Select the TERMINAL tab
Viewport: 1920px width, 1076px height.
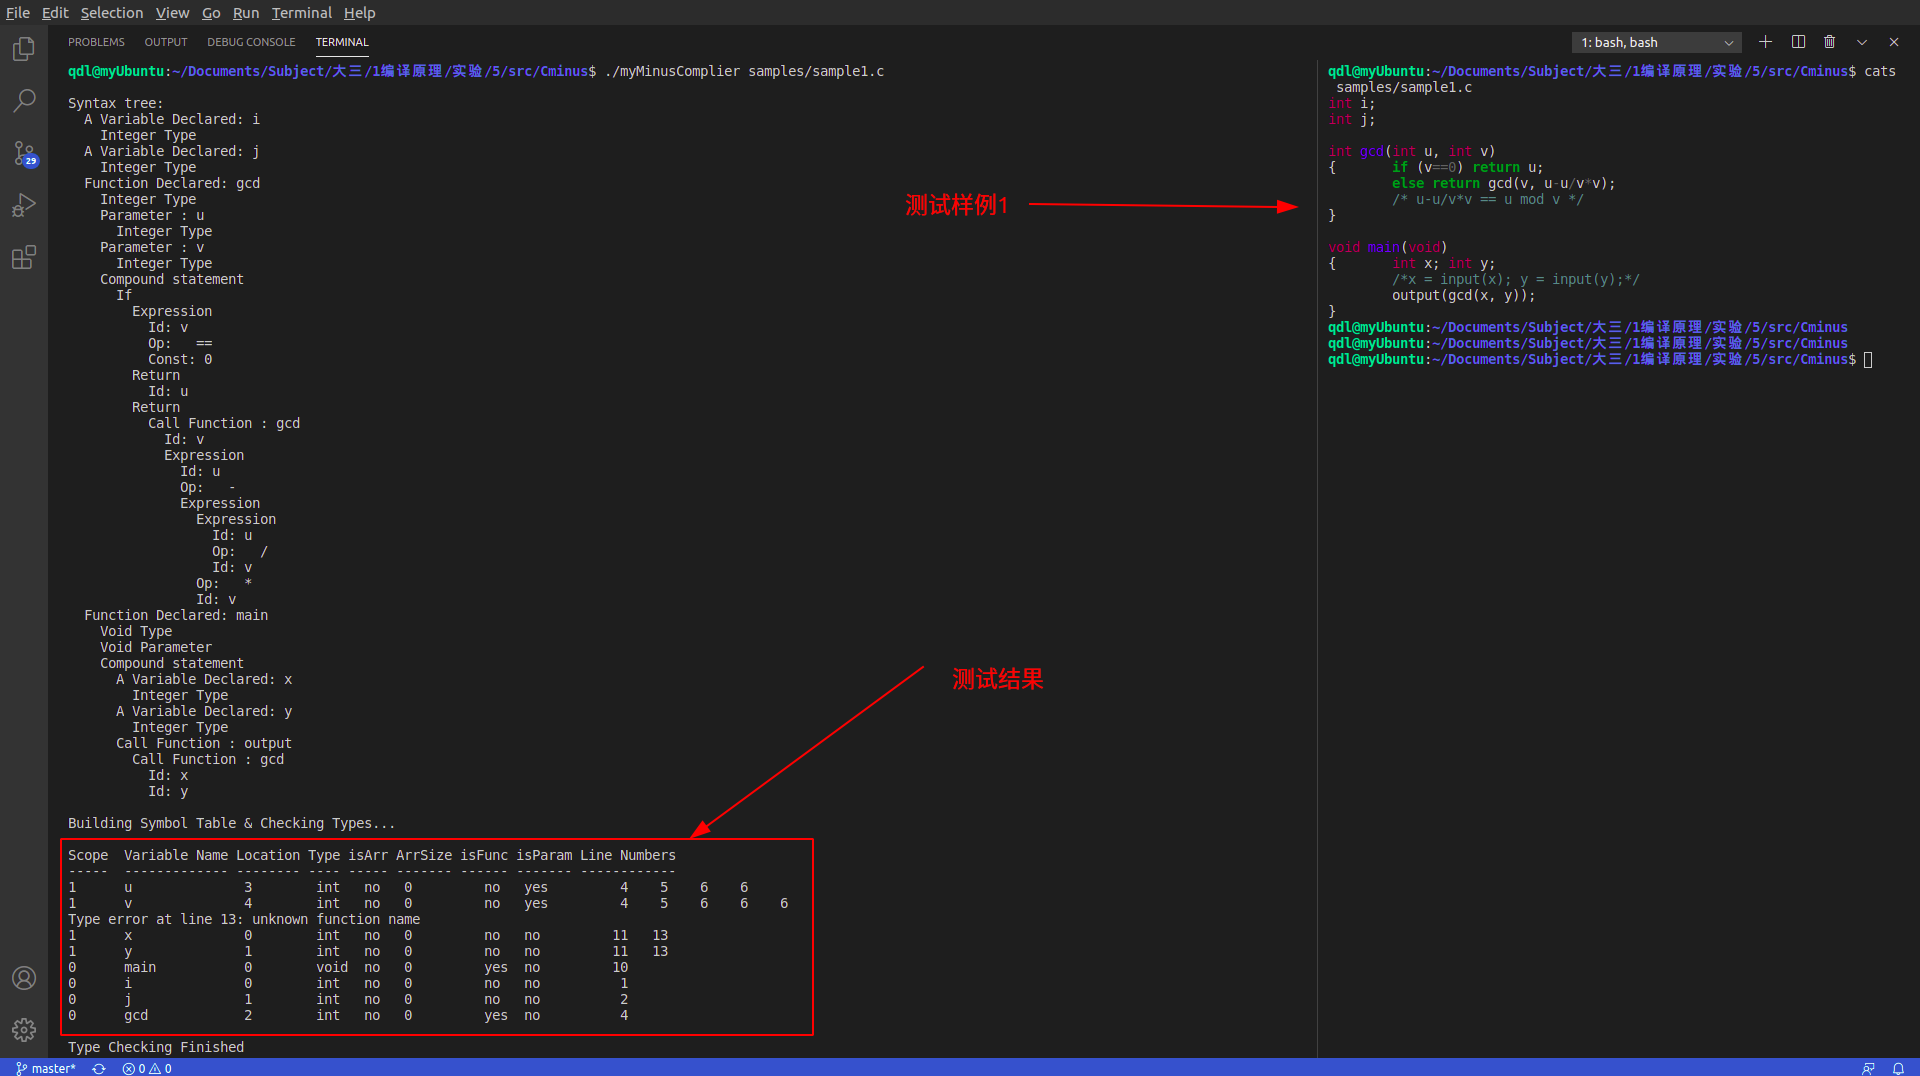click(342, 42)
